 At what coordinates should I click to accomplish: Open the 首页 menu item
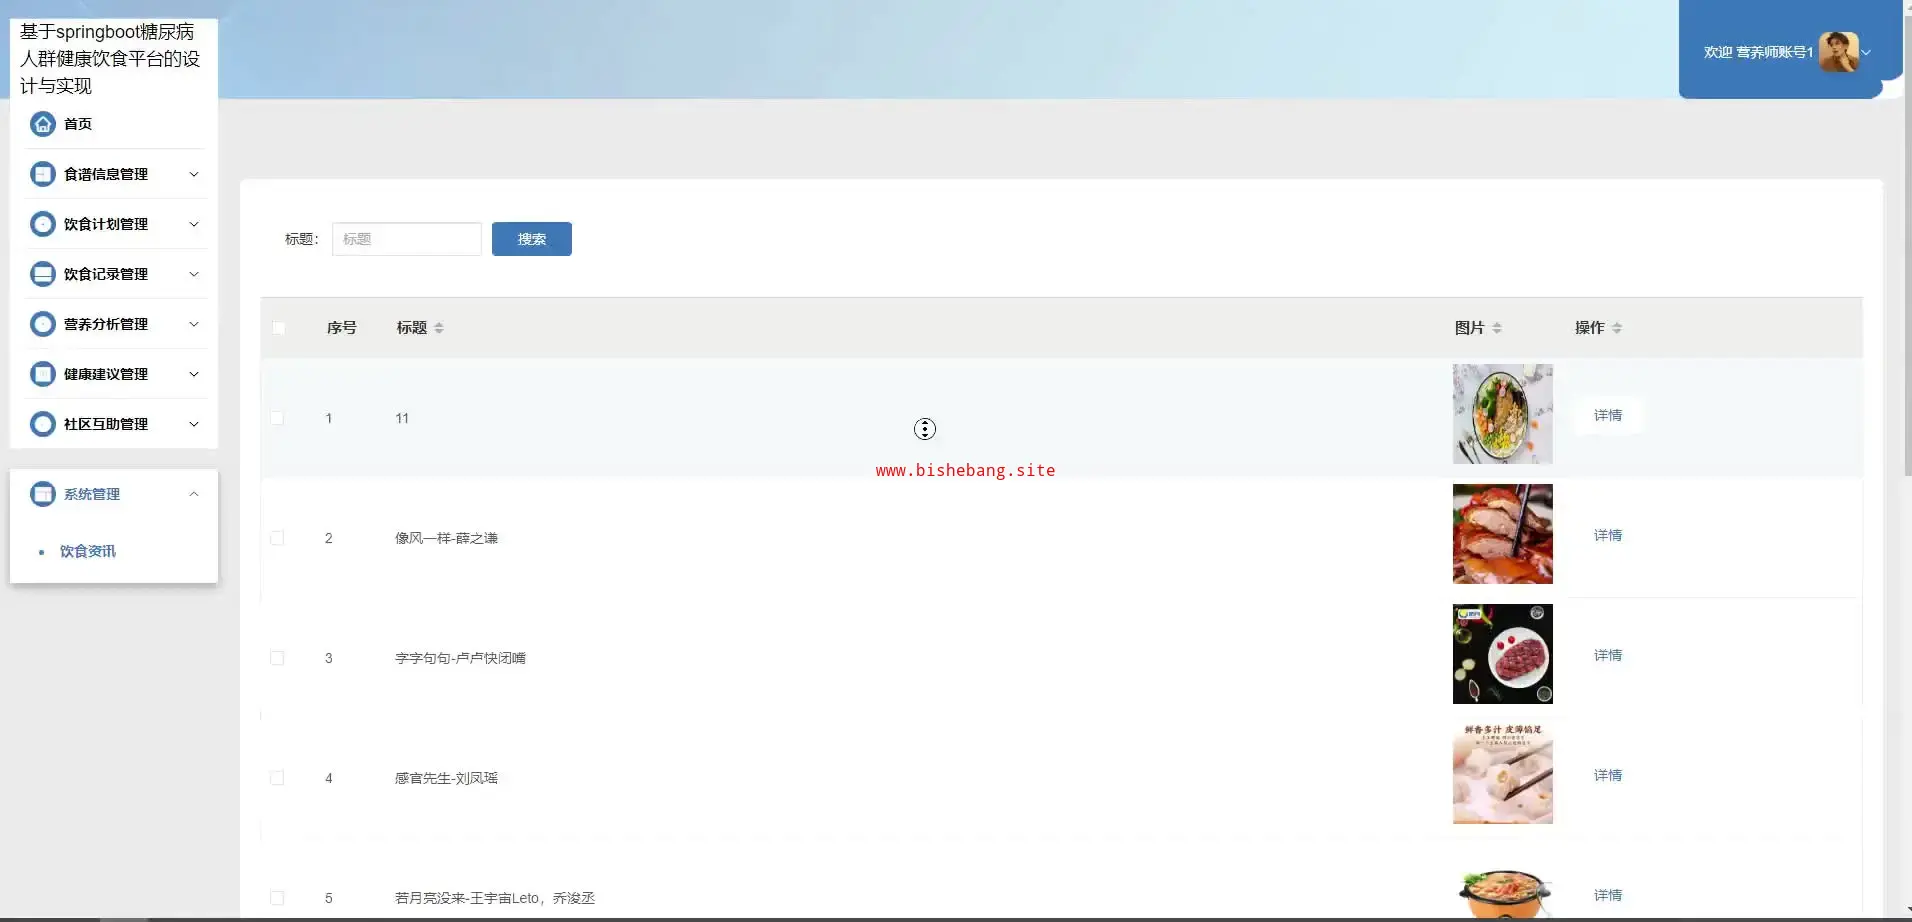tap(114, 124)
